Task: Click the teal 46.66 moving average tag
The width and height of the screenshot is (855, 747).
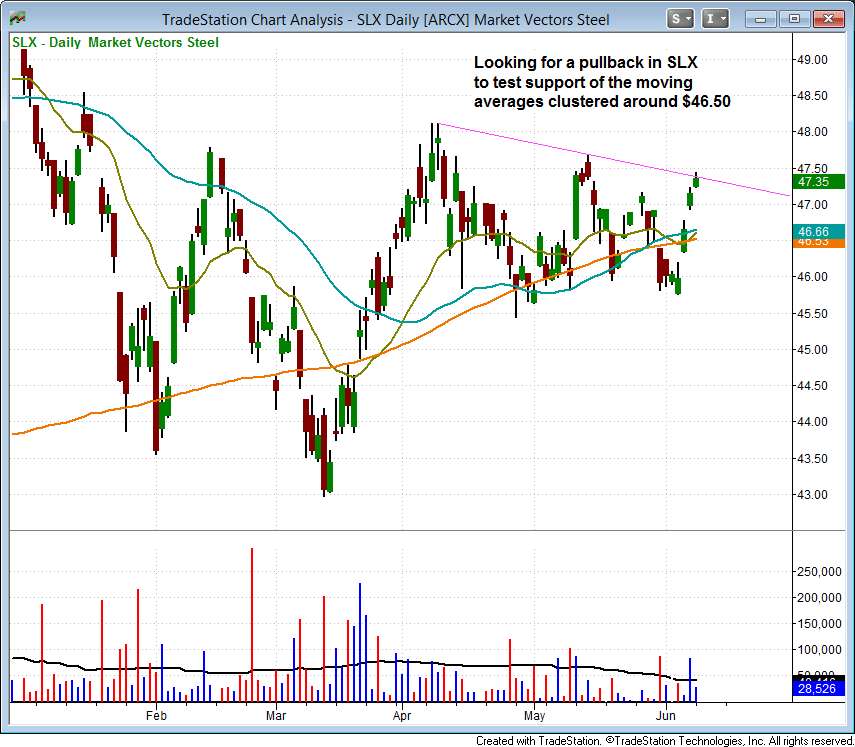Action: coord(819,231)
